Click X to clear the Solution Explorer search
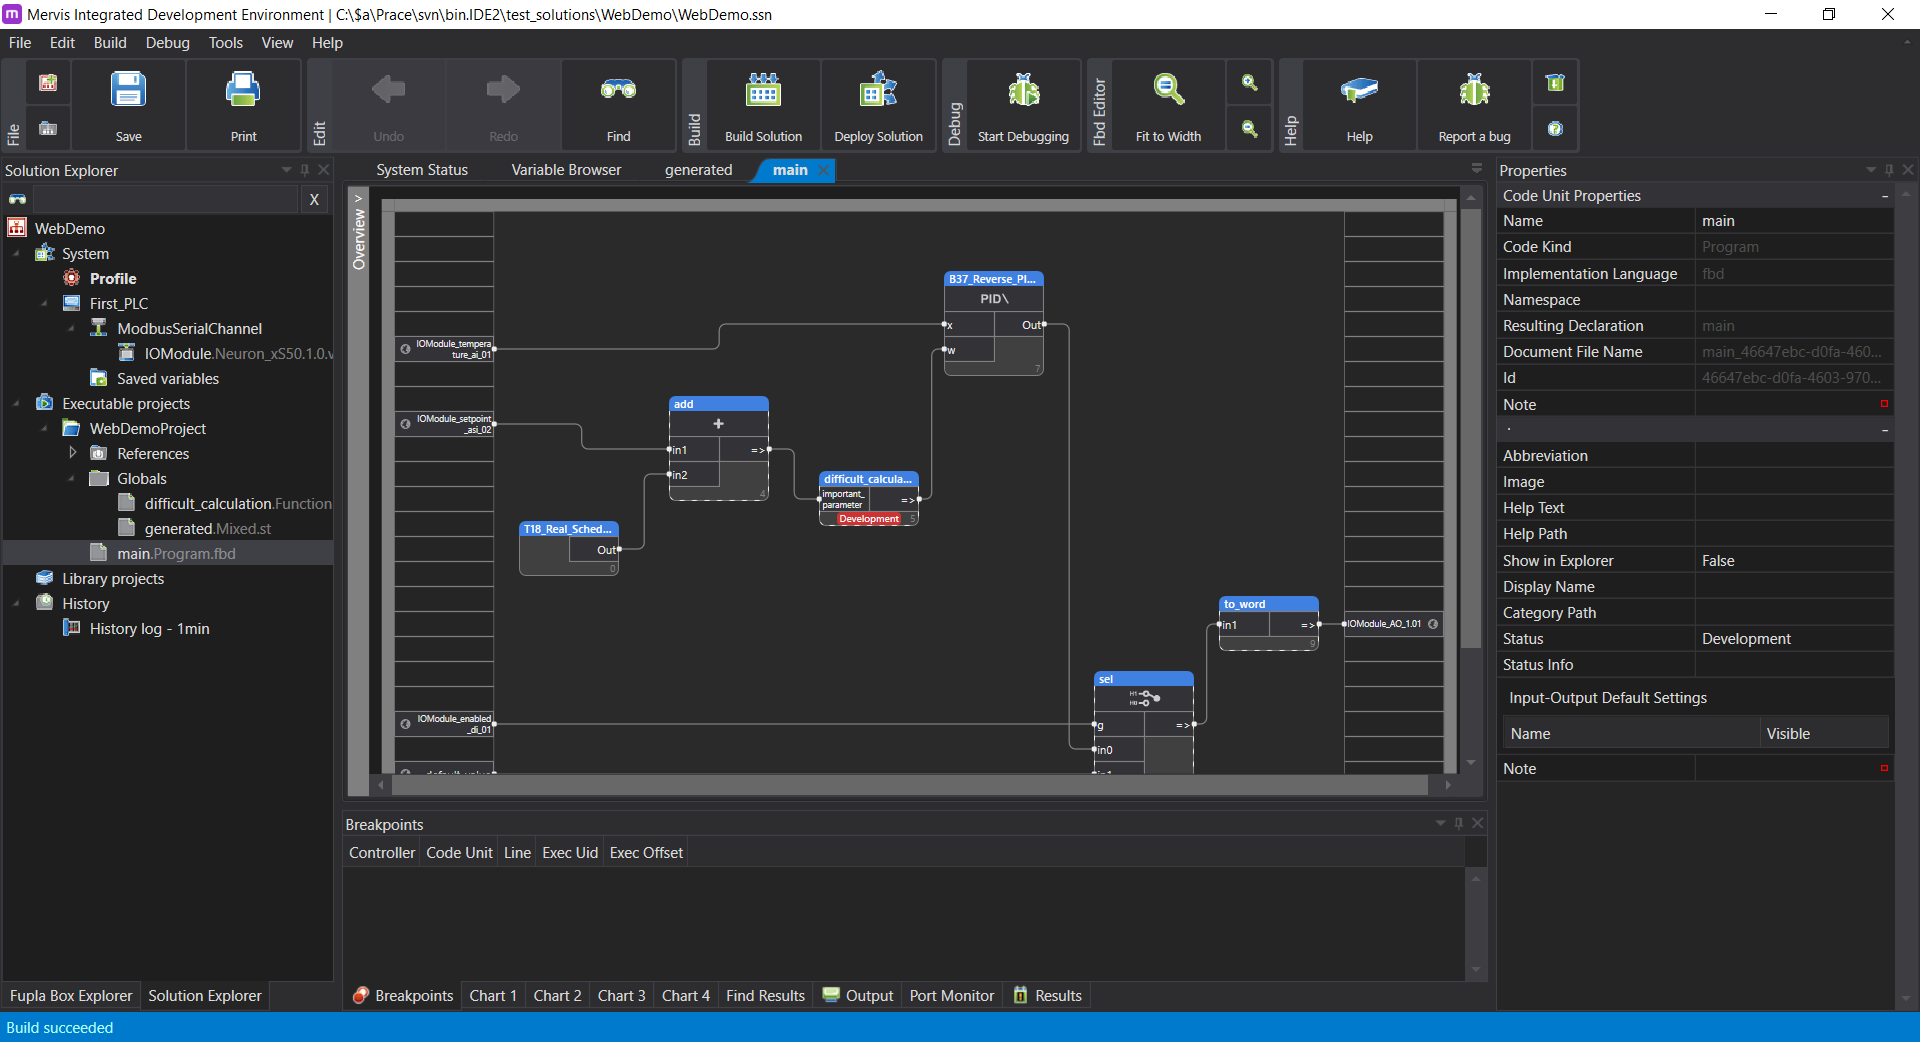Image resolution: width=1920 pixels, height=1042 pixels. click(x=314, y=199)
